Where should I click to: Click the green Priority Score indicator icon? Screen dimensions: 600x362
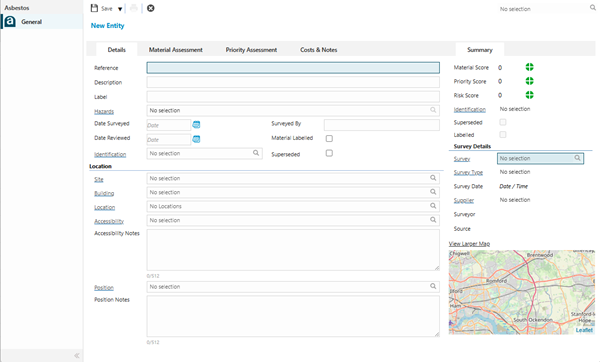tap(530, 81)
